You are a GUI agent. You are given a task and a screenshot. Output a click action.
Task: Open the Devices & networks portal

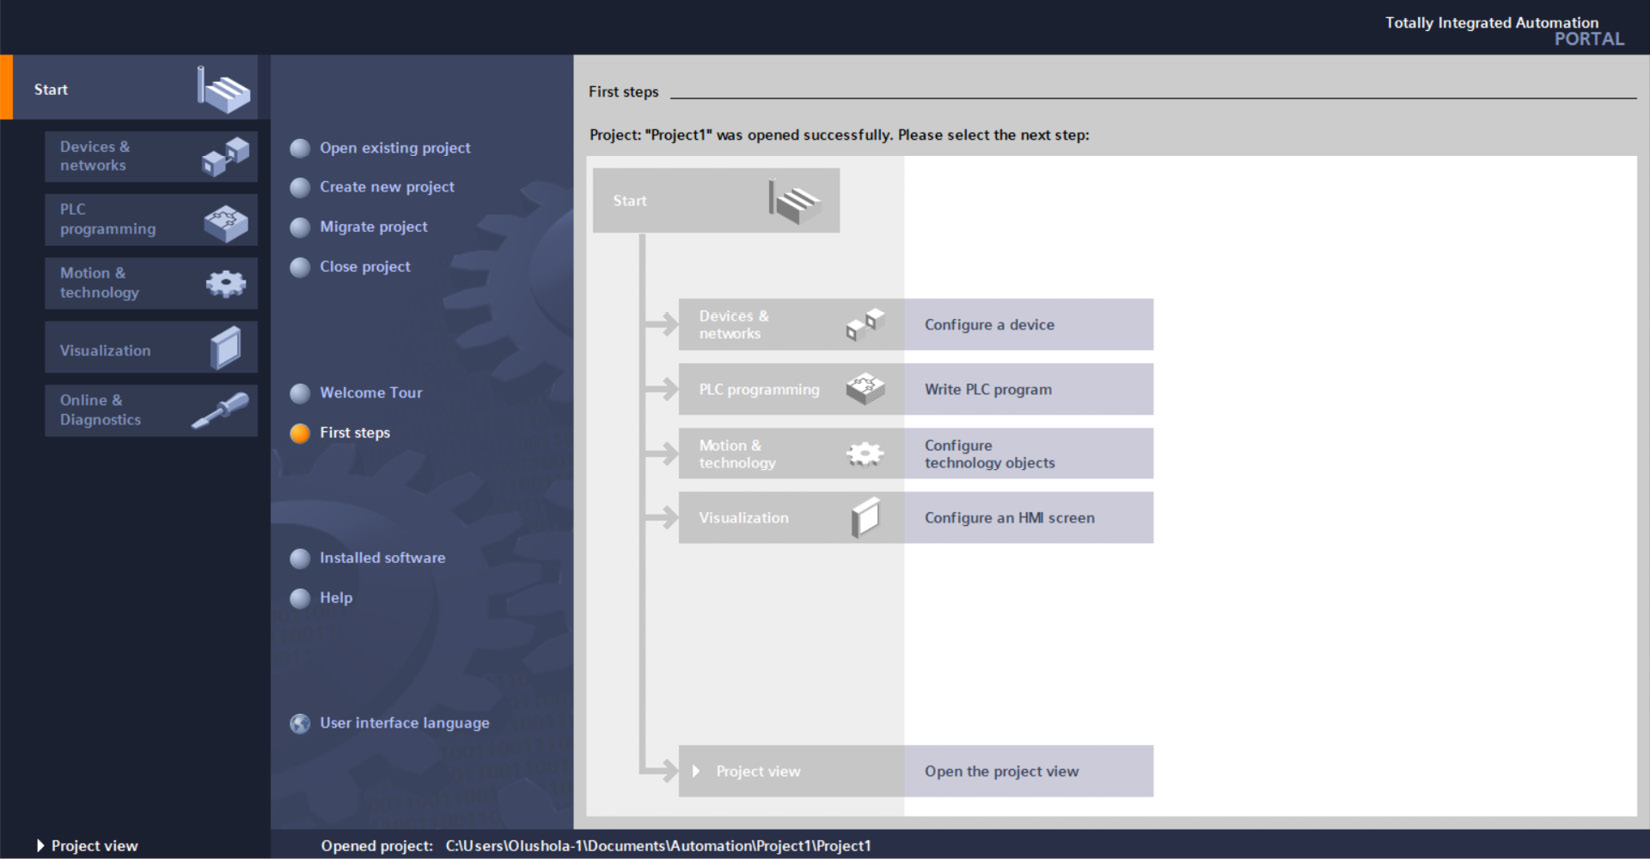[151, 156]
